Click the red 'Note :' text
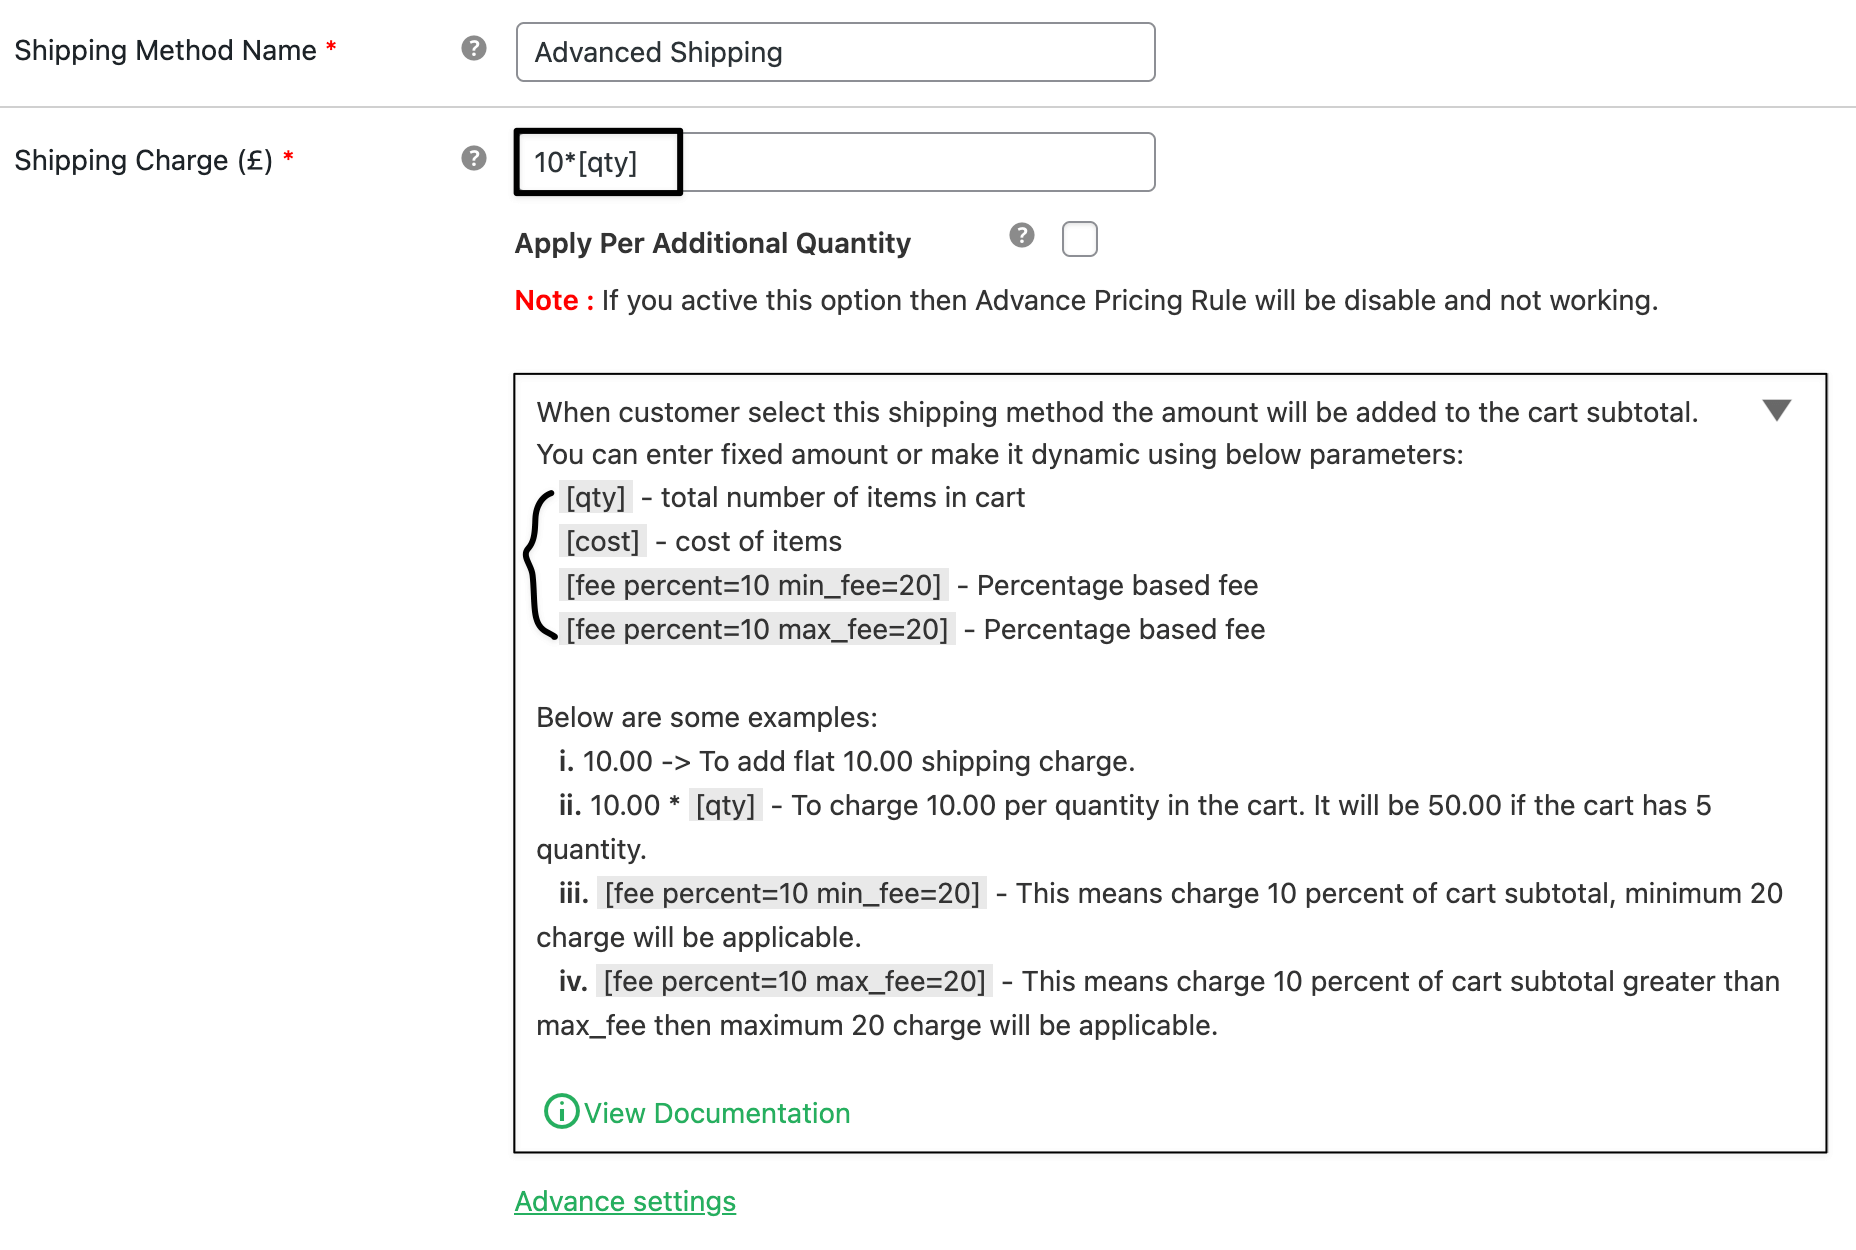 pos(554,300)
